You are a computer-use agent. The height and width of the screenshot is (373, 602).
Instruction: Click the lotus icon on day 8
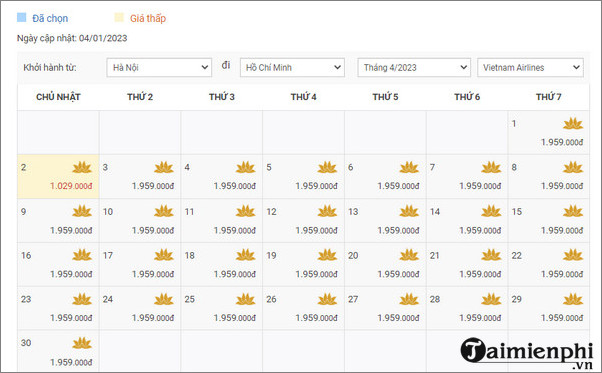573,167
